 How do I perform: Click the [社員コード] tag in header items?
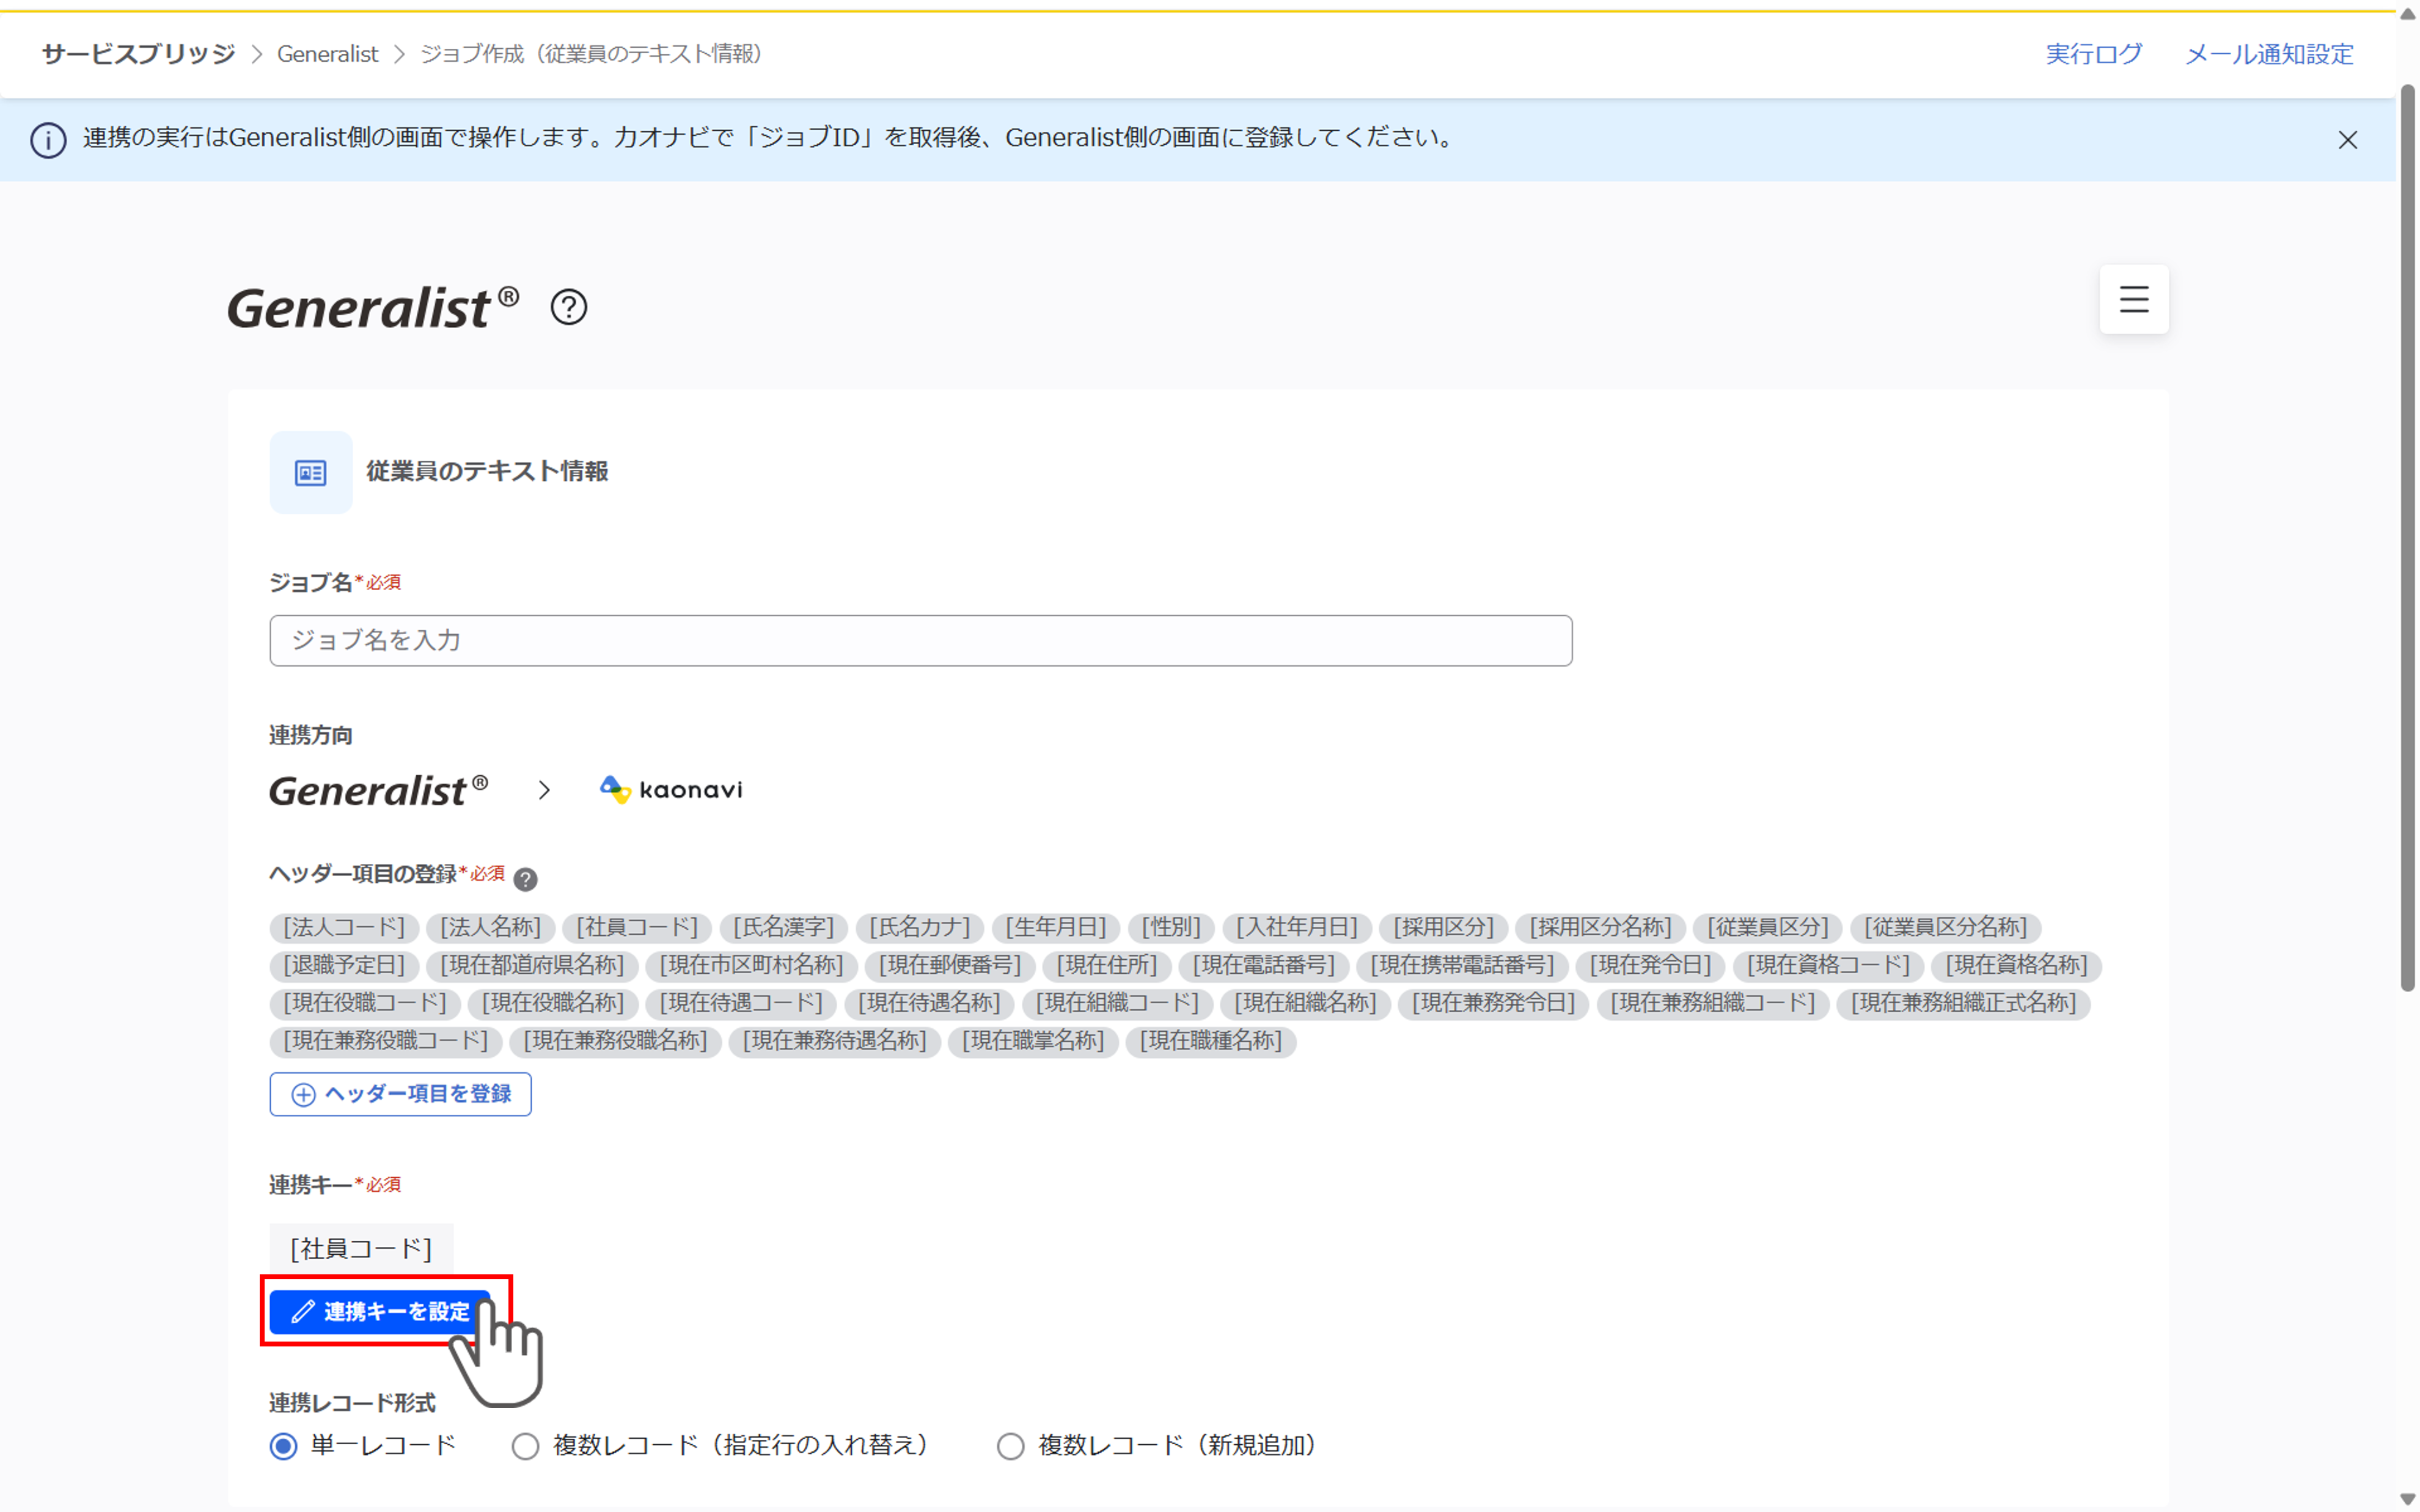point(637,928)
